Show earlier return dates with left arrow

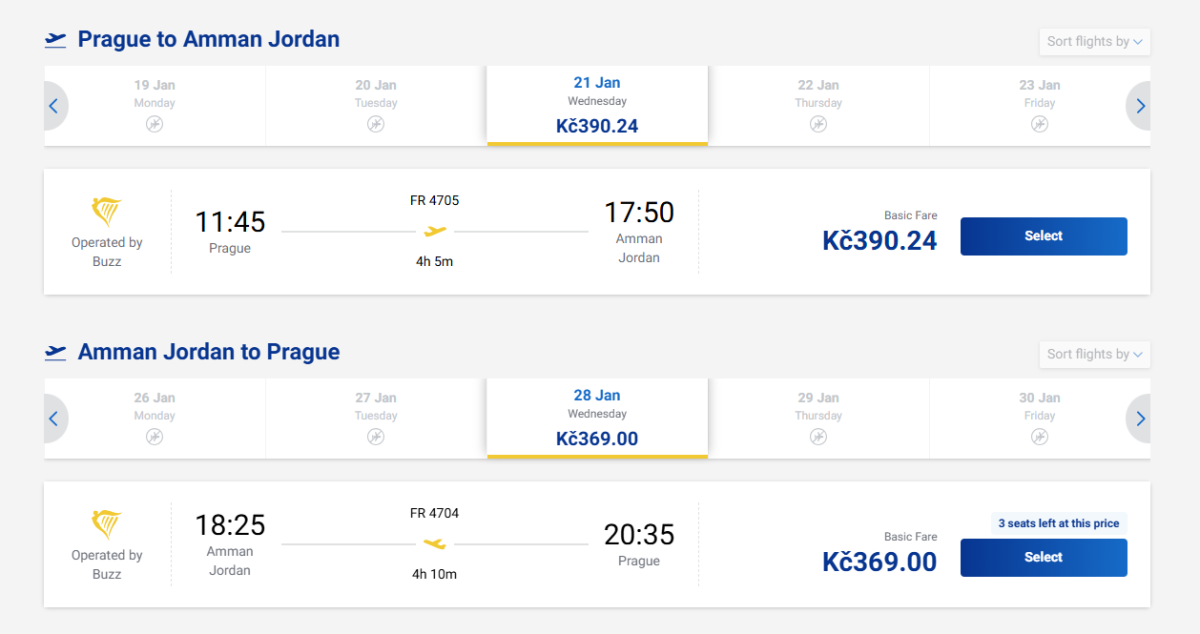[54, 419]
